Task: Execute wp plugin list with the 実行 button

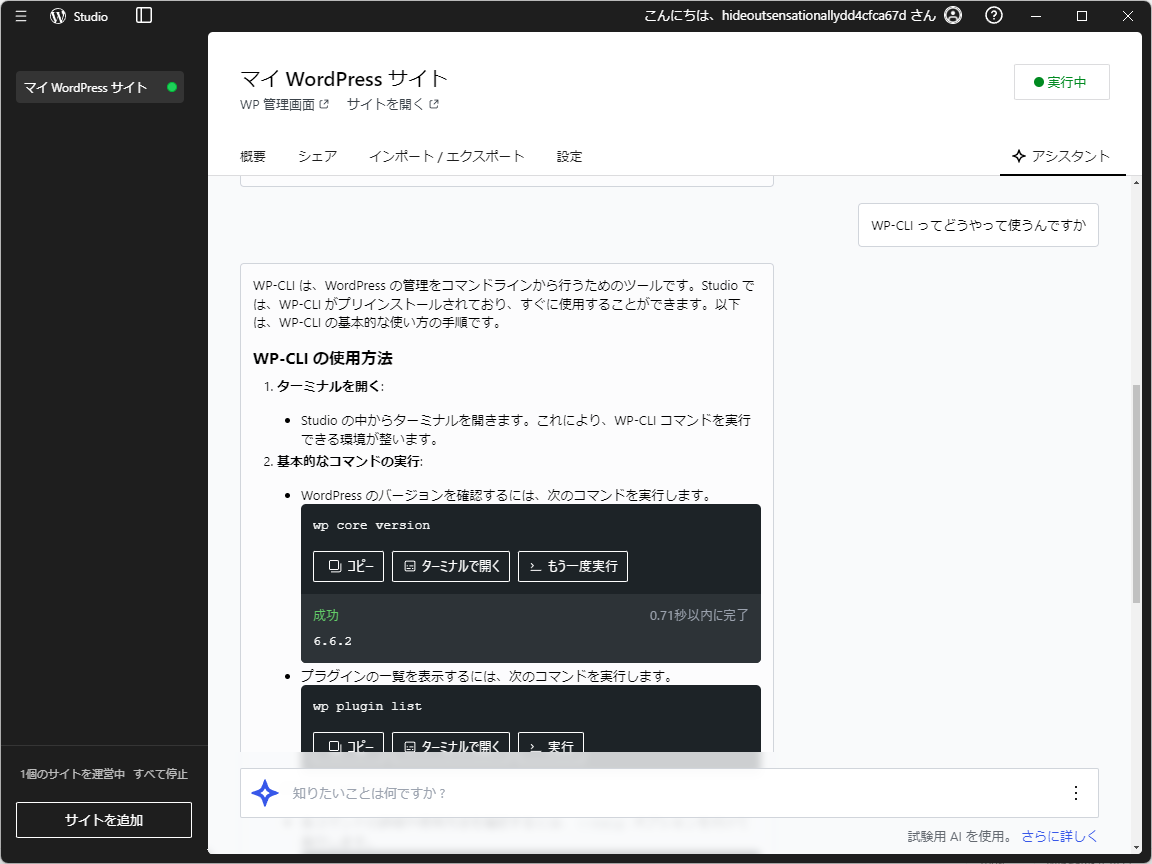Action: (x=550, y=745)
